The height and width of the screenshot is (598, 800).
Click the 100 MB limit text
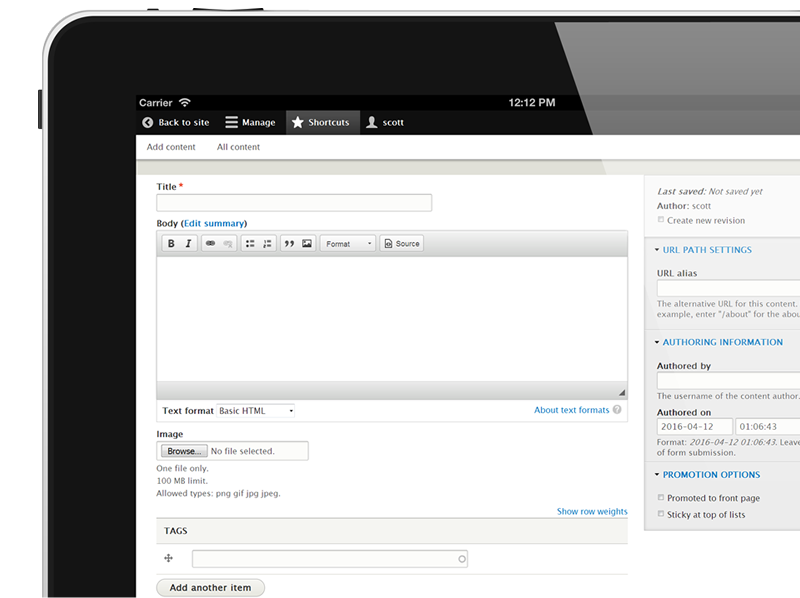[x=182, y=481]
